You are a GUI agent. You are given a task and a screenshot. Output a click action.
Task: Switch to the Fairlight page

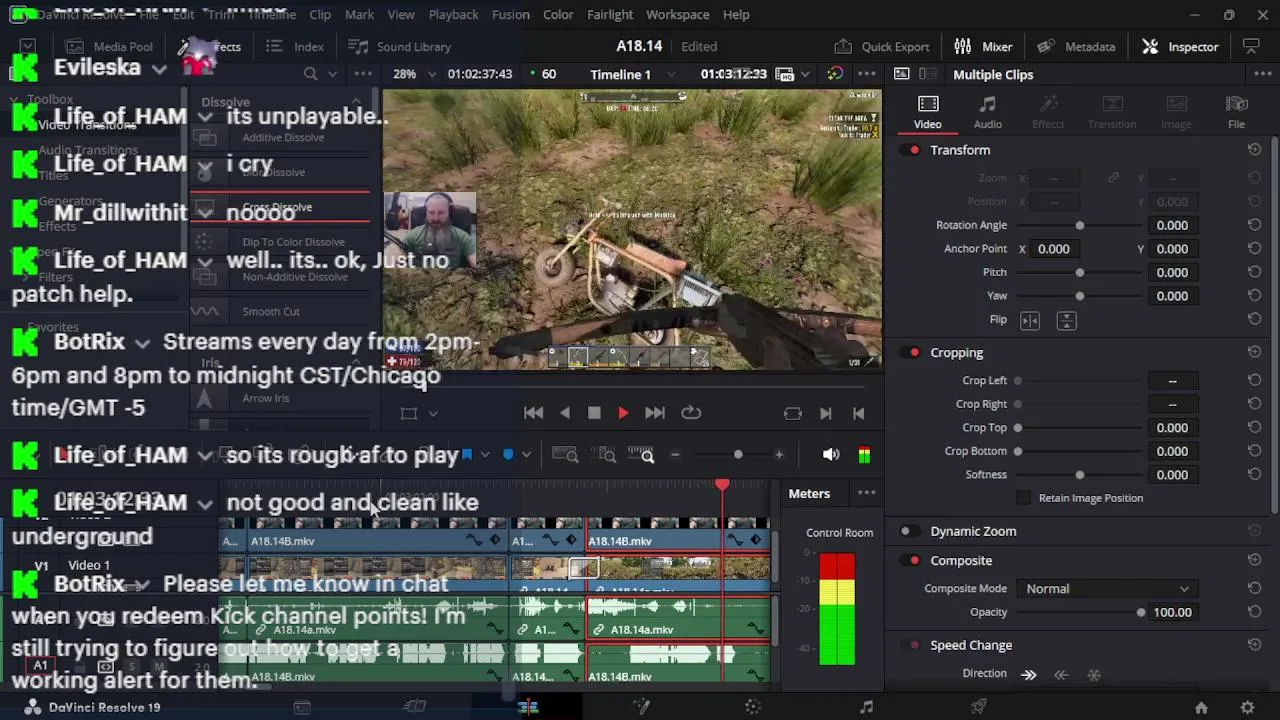(x=866, y=707)
